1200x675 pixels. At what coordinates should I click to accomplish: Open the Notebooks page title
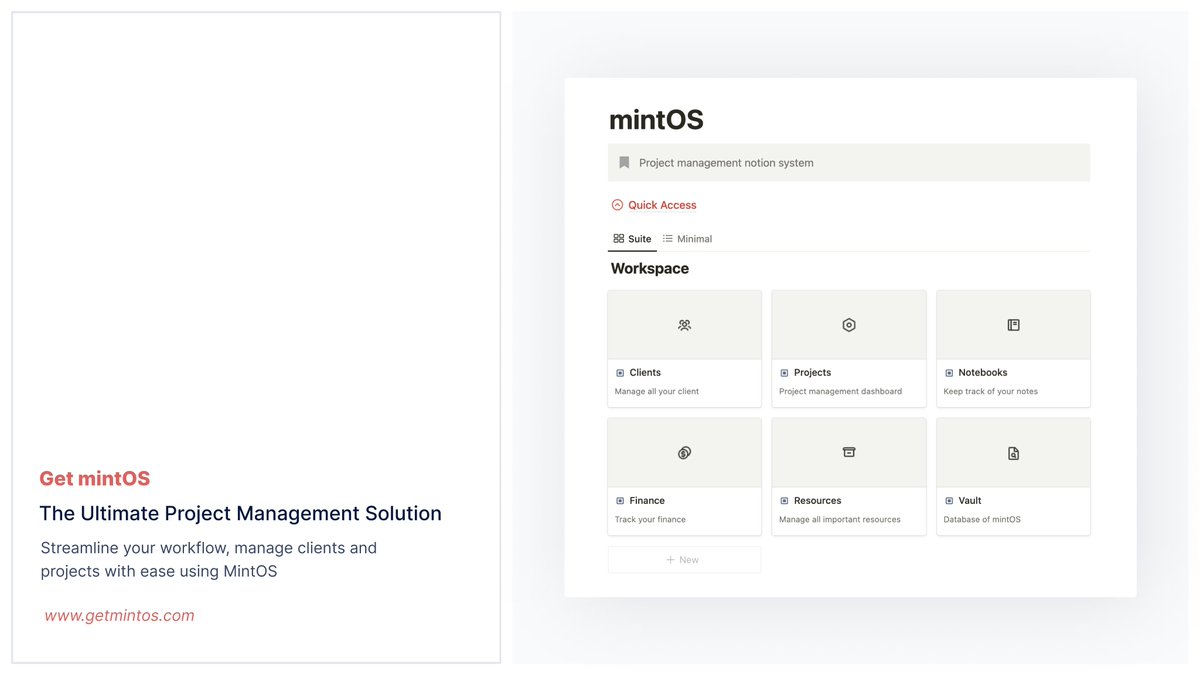click(x=983, y=373)
